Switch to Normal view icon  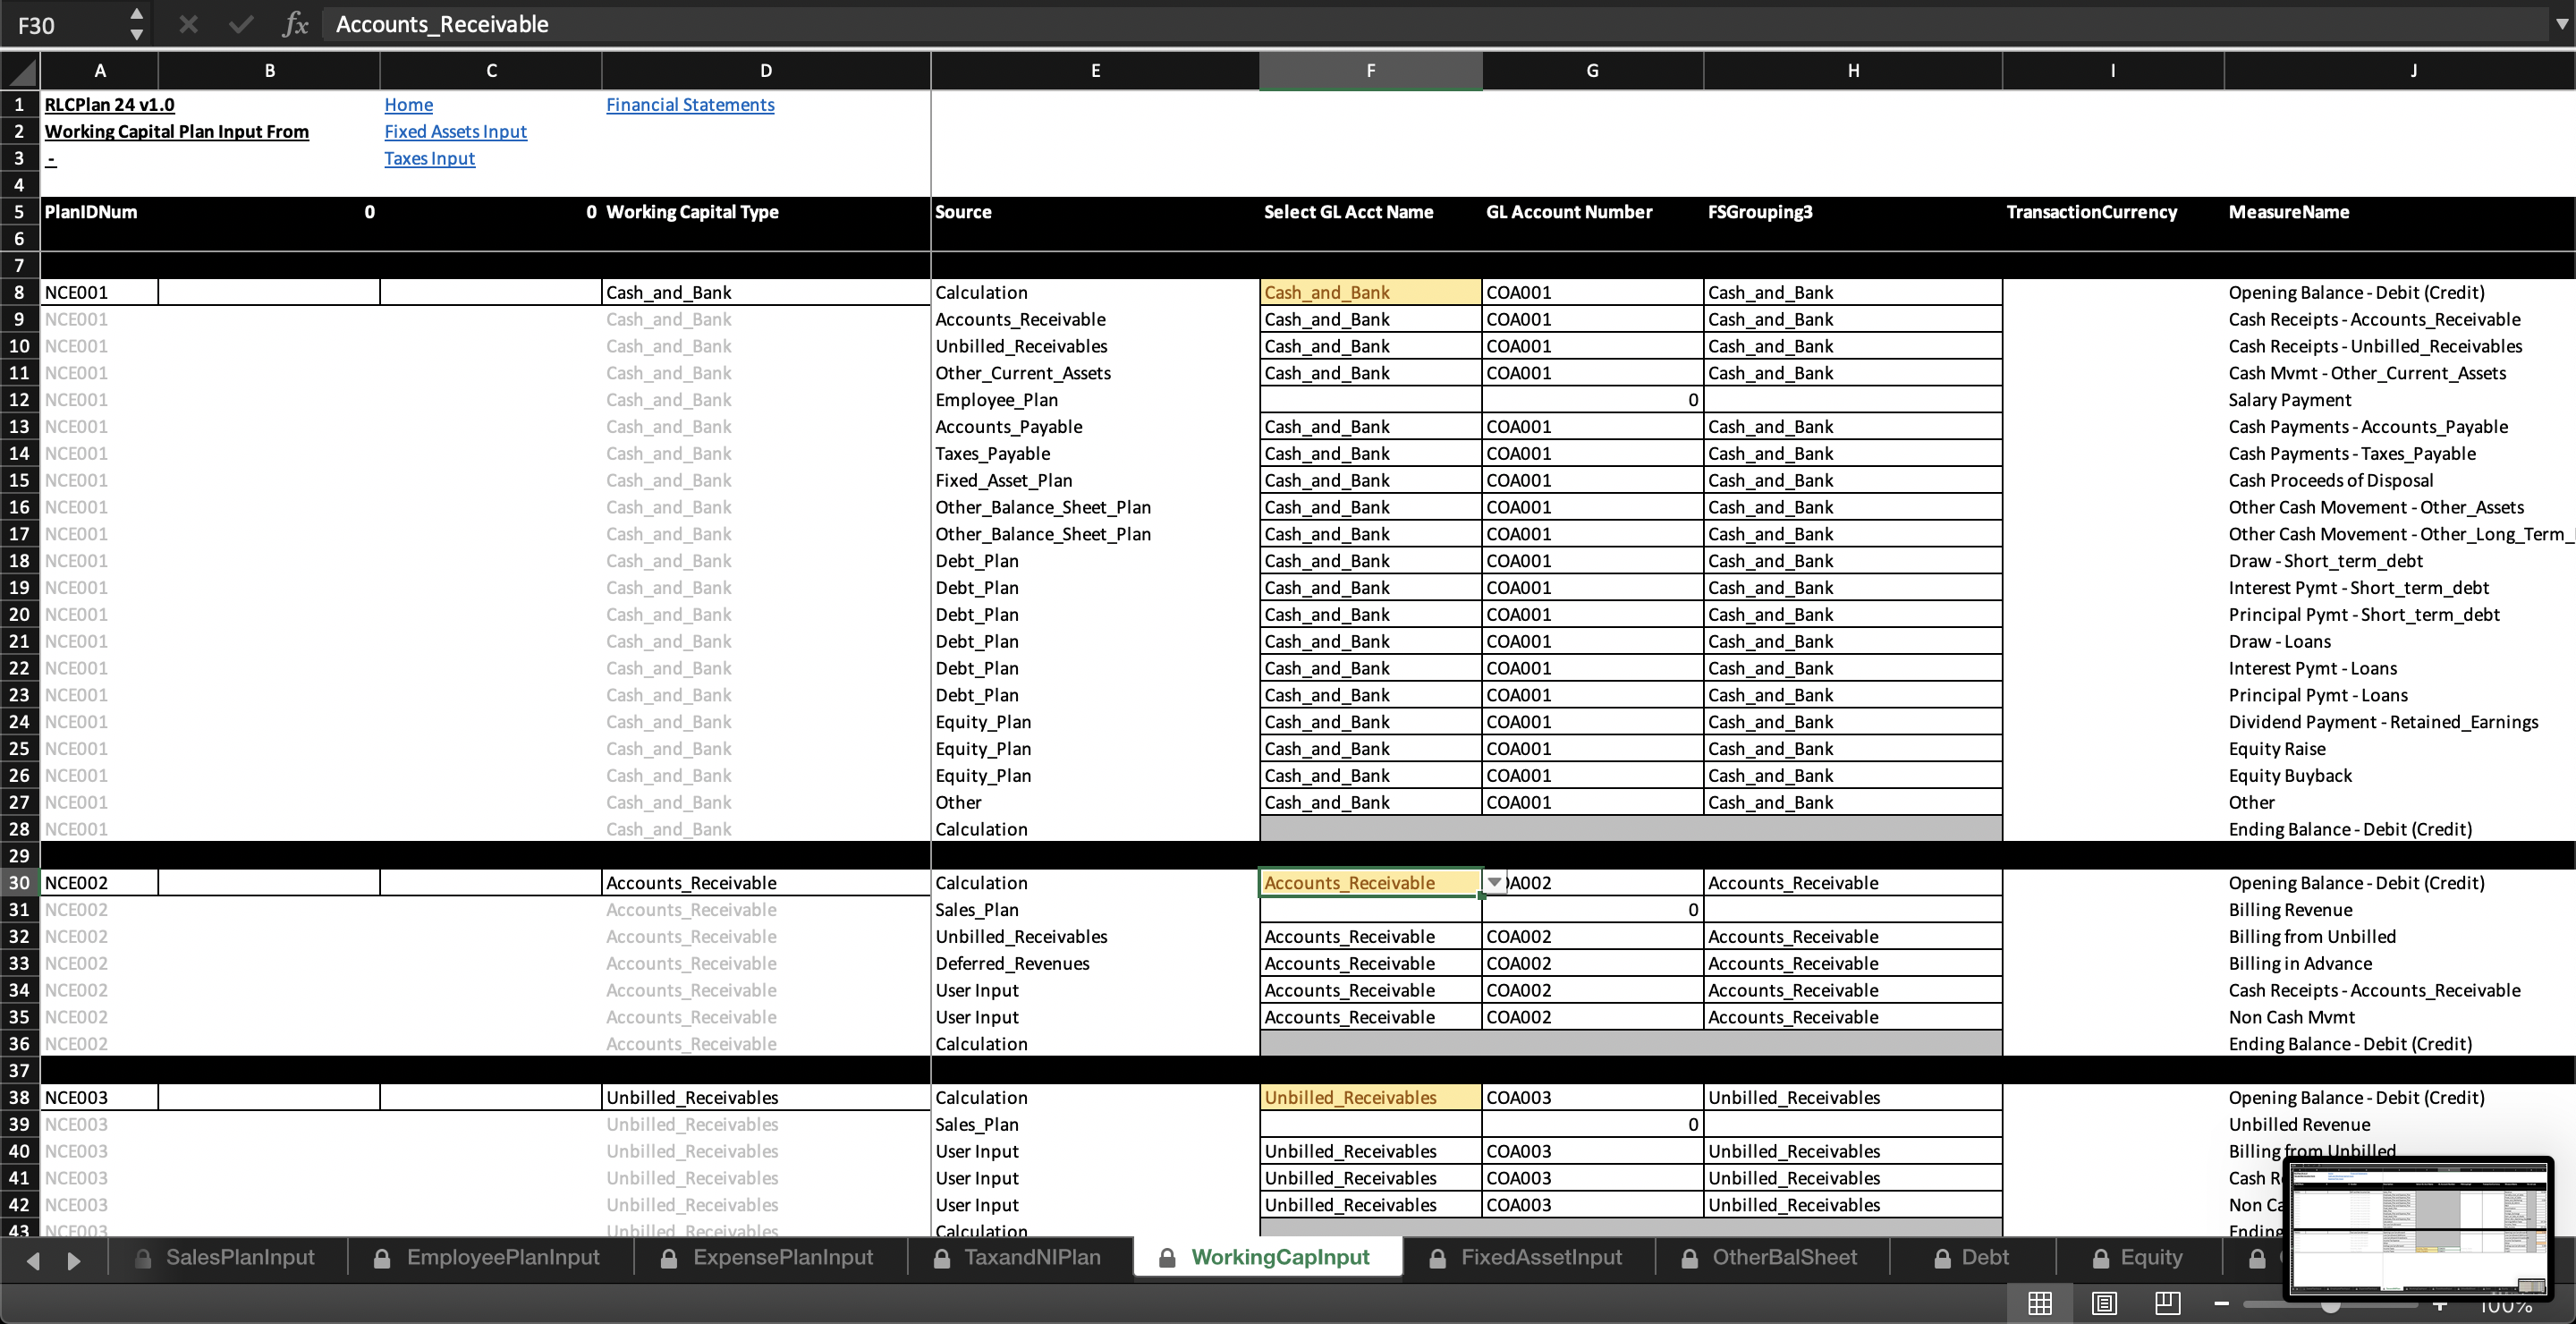click(2040, 1303)
